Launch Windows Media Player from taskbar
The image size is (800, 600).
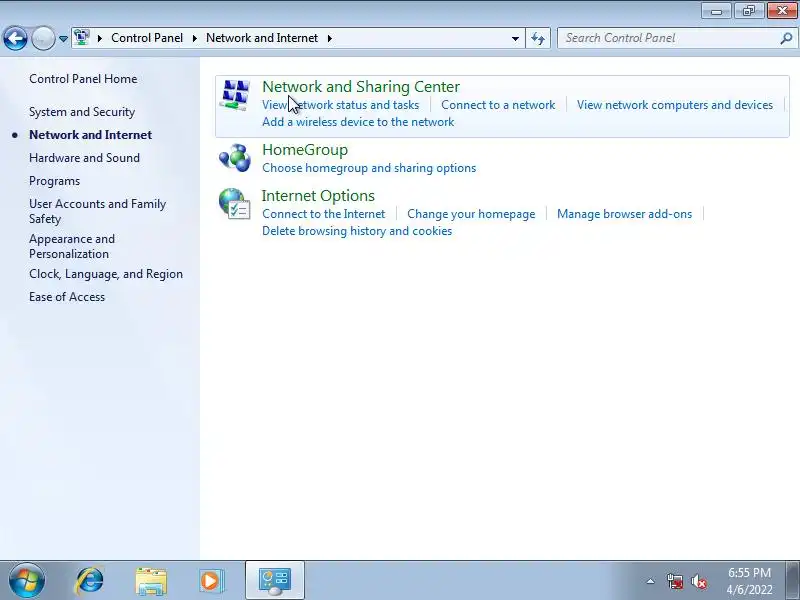(x=211, y=581)
